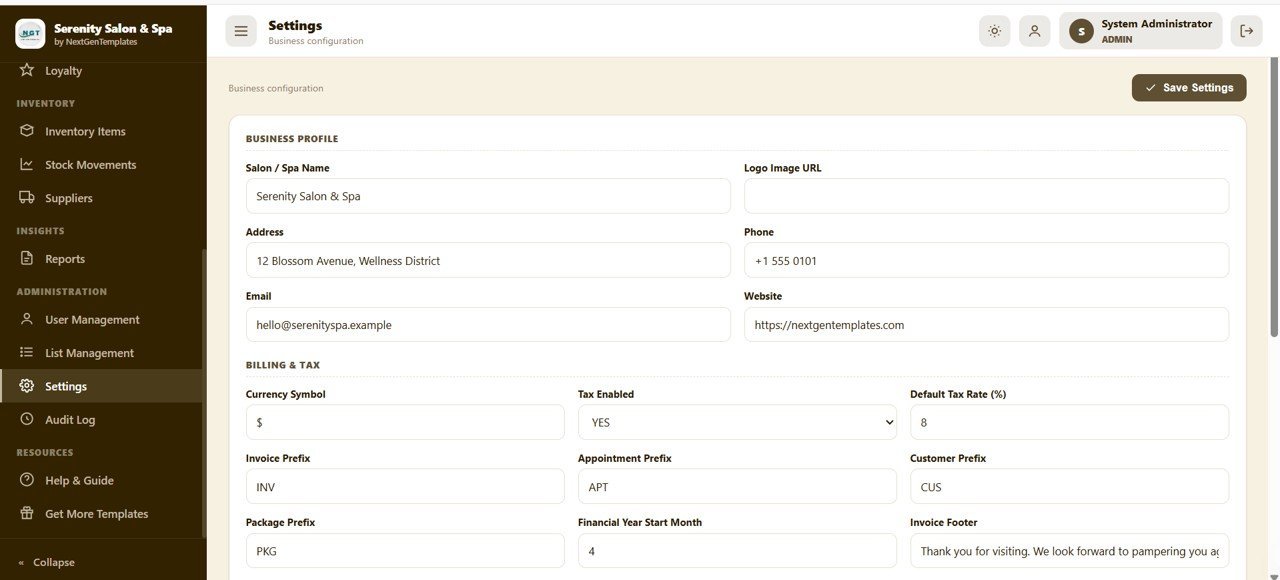Open Stock Movements in sidebar
Image resolution: width=1280 pixels, height=580 pixels.
[101, 164]
